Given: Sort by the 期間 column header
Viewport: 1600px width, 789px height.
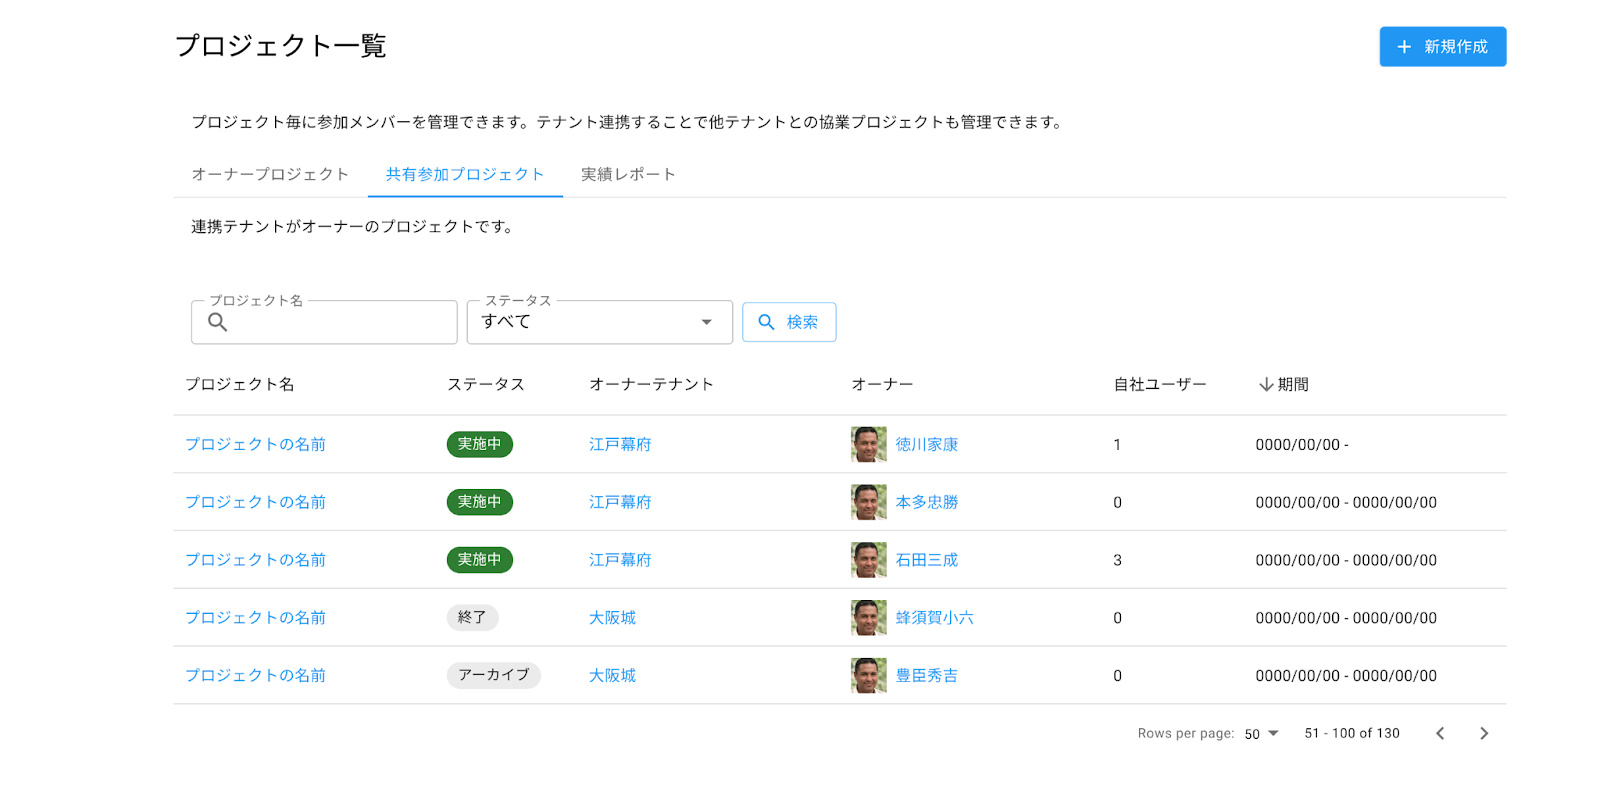Looking at the screenshot, I should click(x=1284, y=384).
